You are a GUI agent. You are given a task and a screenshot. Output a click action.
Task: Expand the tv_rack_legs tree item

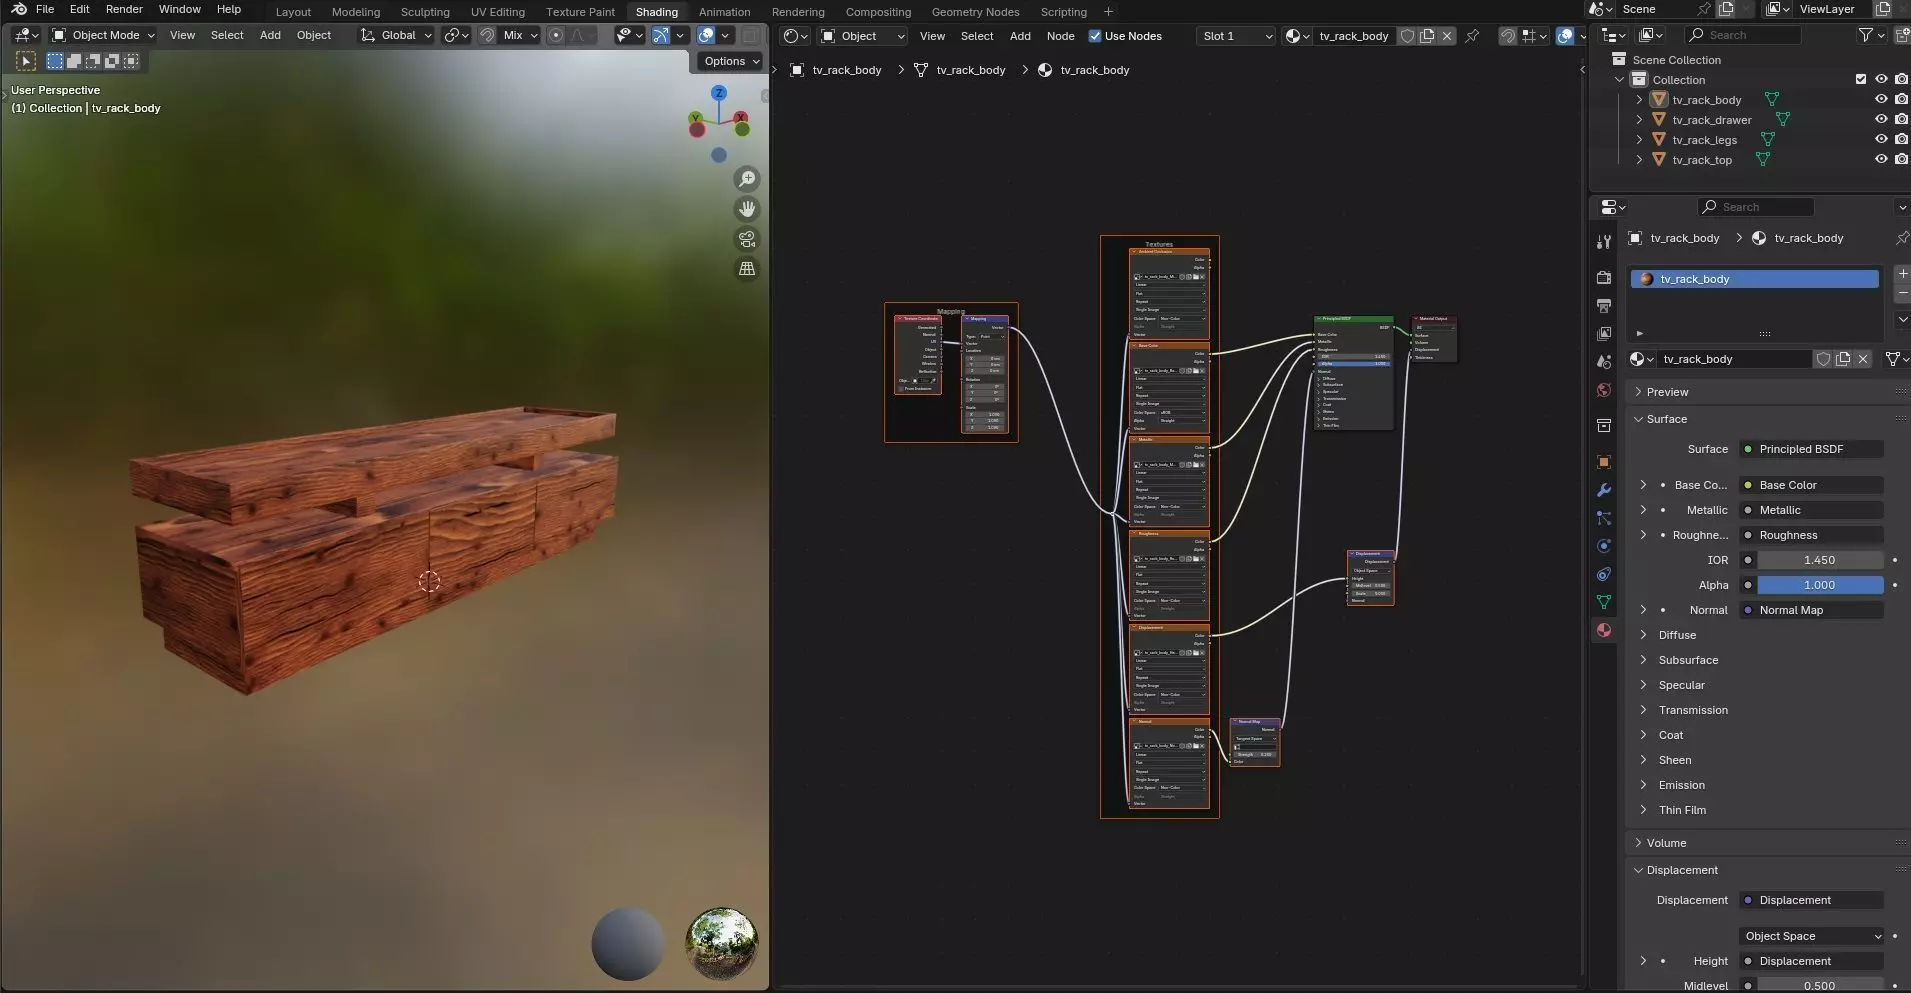[x=1639, y=140]
